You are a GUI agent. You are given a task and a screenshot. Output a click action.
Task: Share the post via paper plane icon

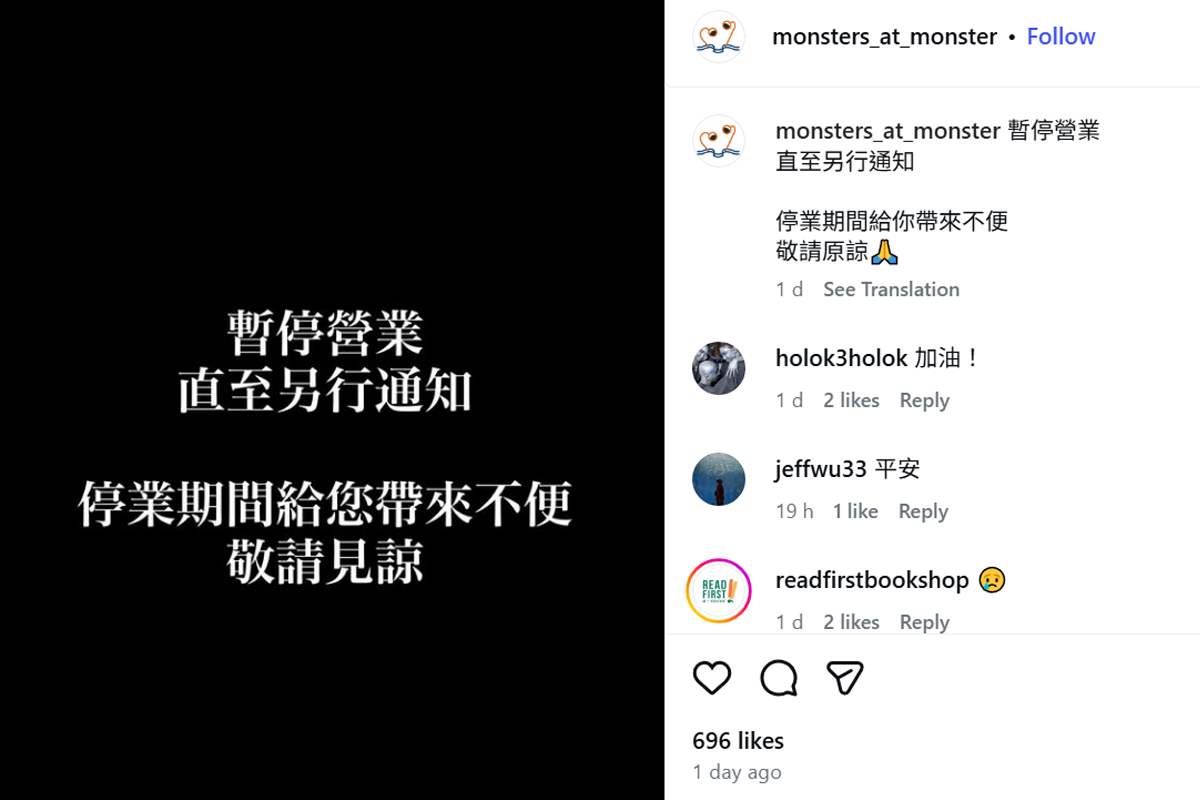(845, 678)
